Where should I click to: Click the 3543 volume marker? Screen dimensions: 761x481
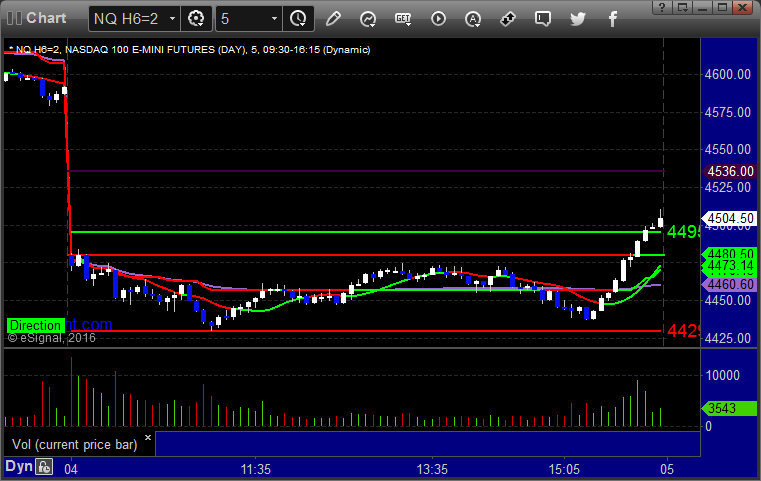(729, 408)
